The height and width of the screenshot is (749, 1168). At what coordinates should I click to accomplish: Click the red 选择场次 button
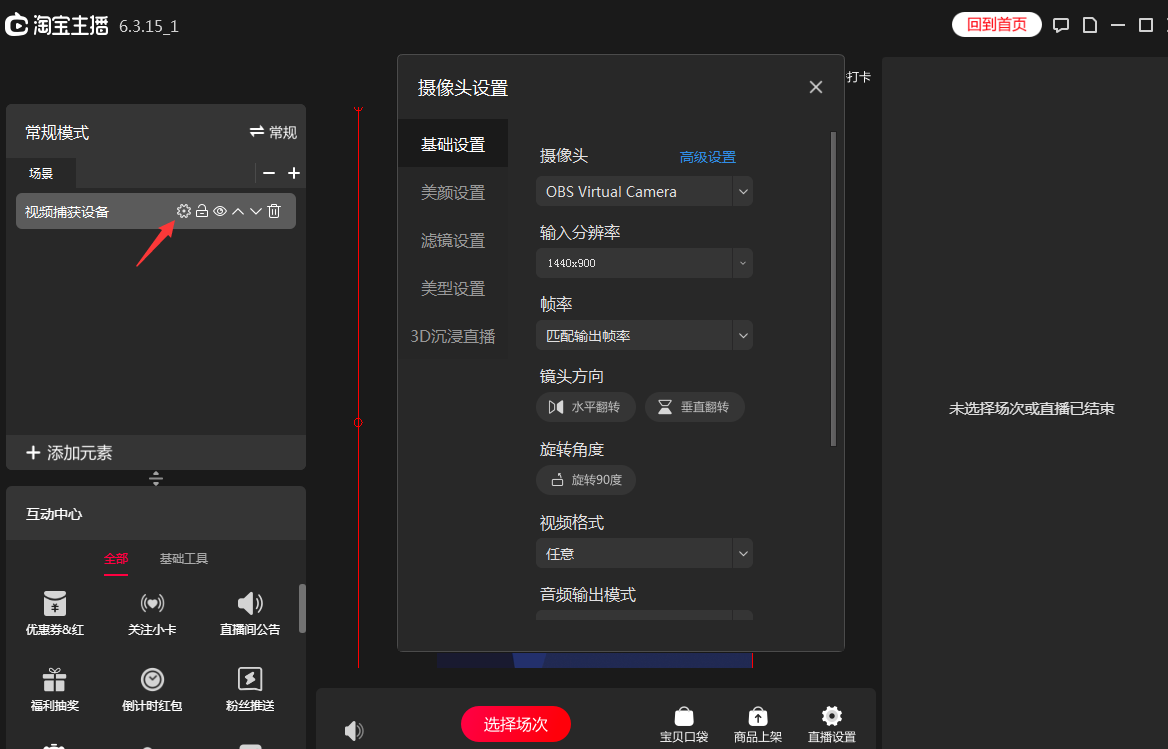tap(516, 724)
